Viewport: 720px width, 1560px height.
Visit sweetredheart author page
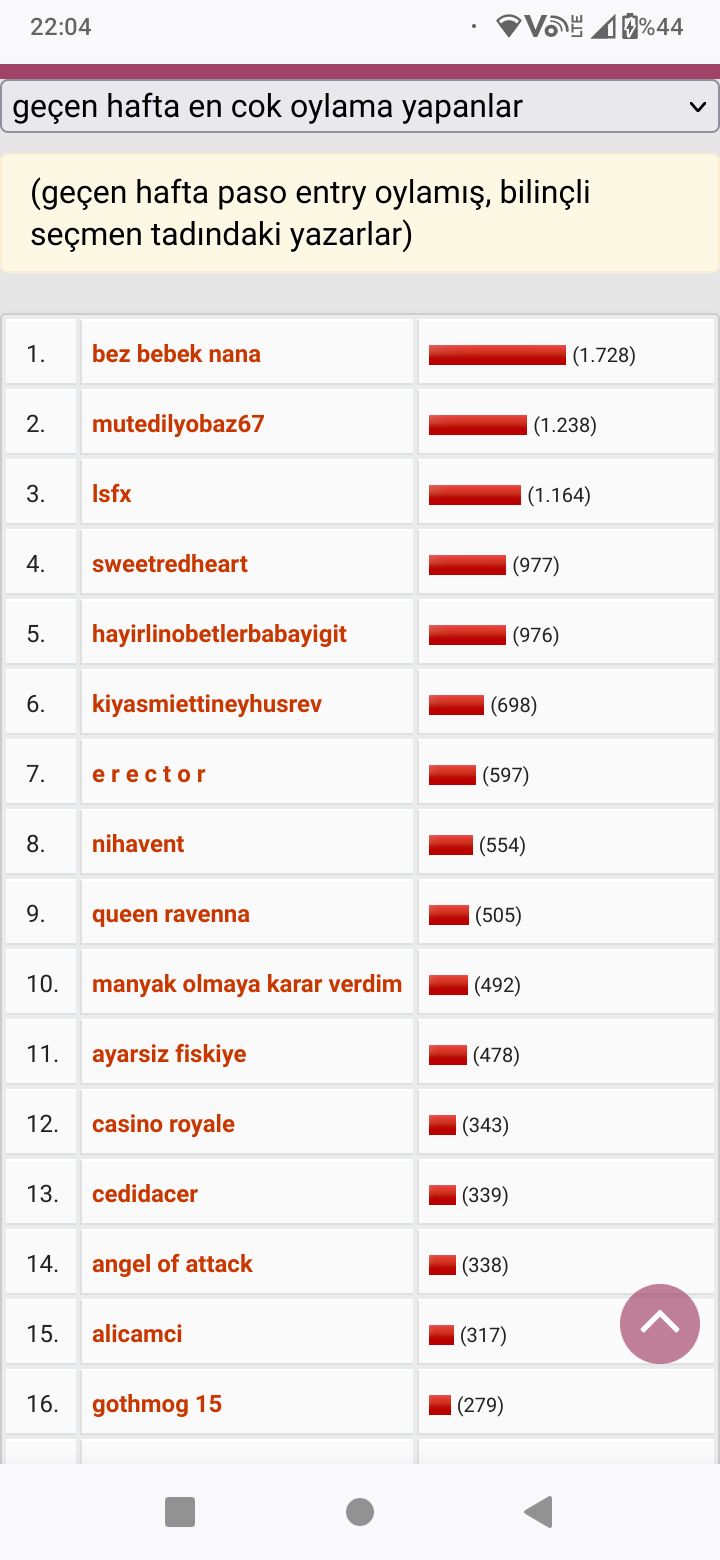pyautogui.click(x=170, y=564)
